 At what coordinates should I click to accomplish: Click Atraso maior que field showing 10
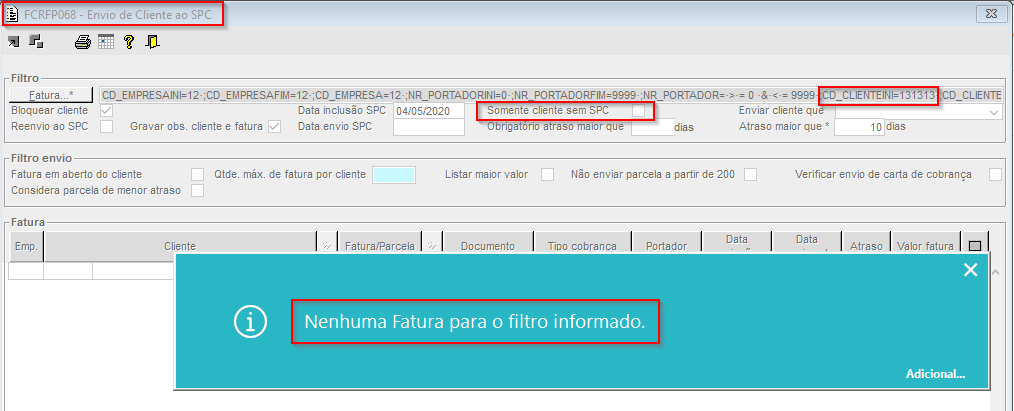click(x=859, y=127)
